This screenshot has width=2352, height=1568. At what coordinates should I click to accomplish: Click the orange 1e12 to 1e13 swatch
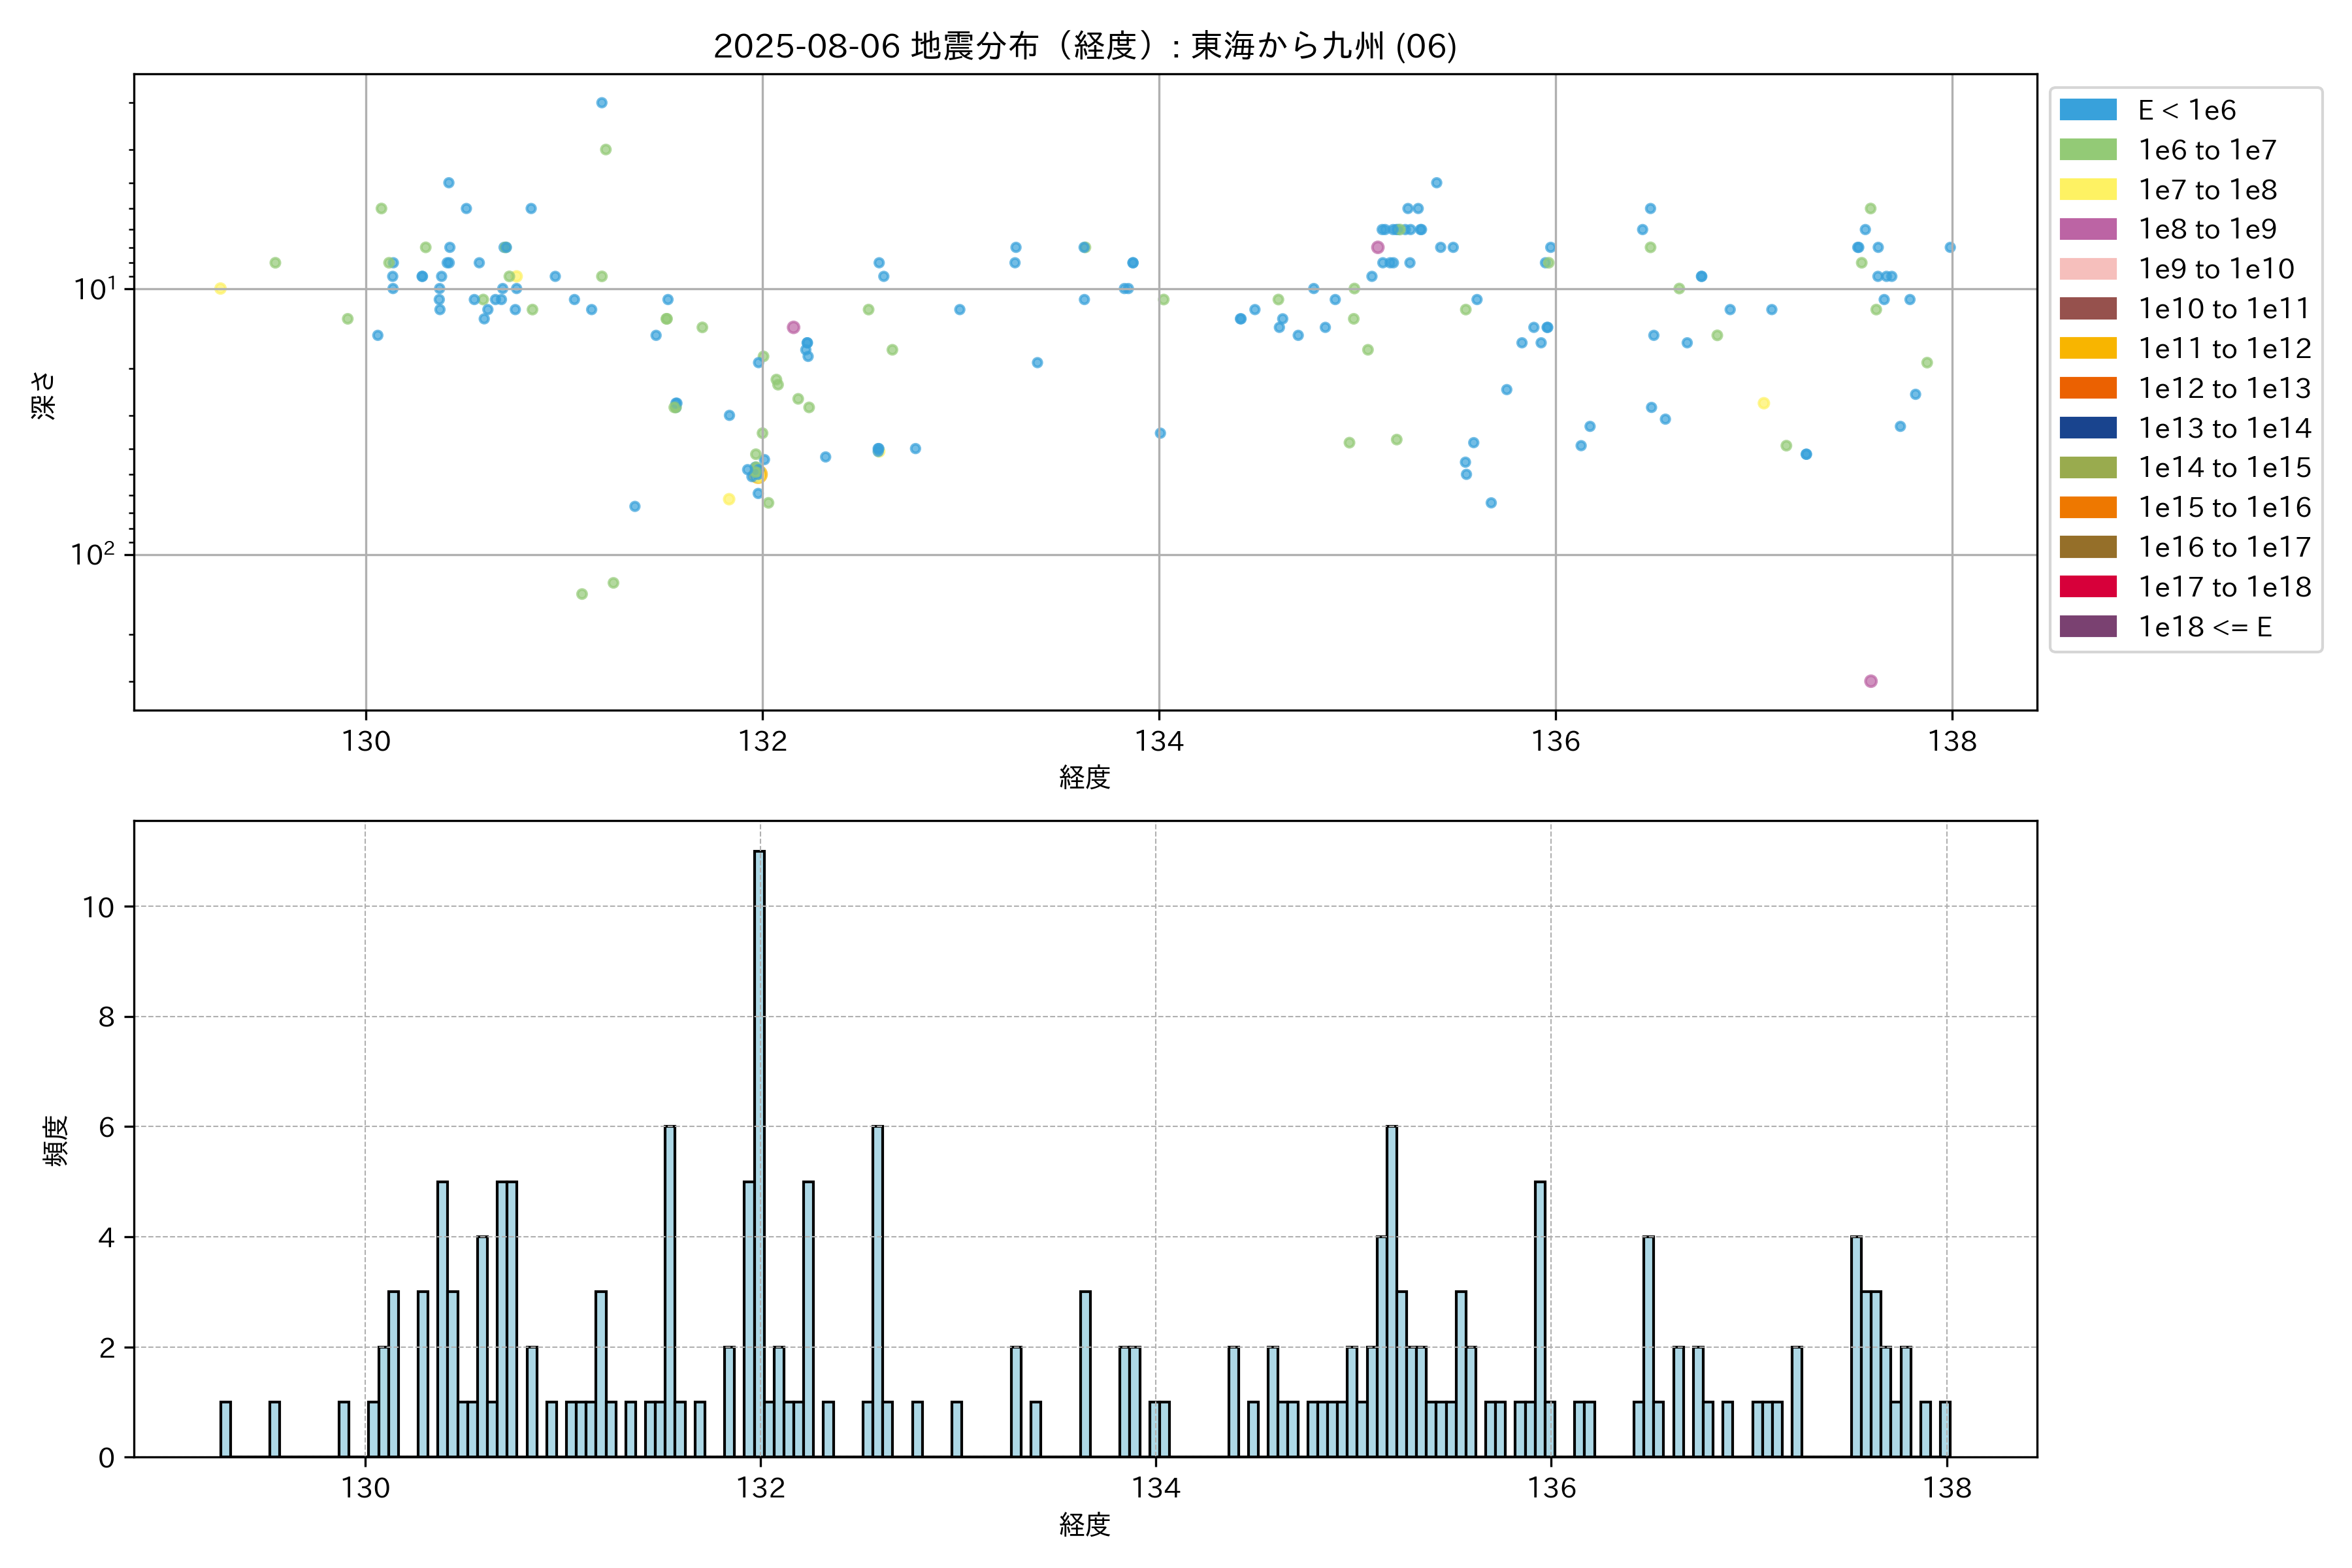tap(2087, 388)
